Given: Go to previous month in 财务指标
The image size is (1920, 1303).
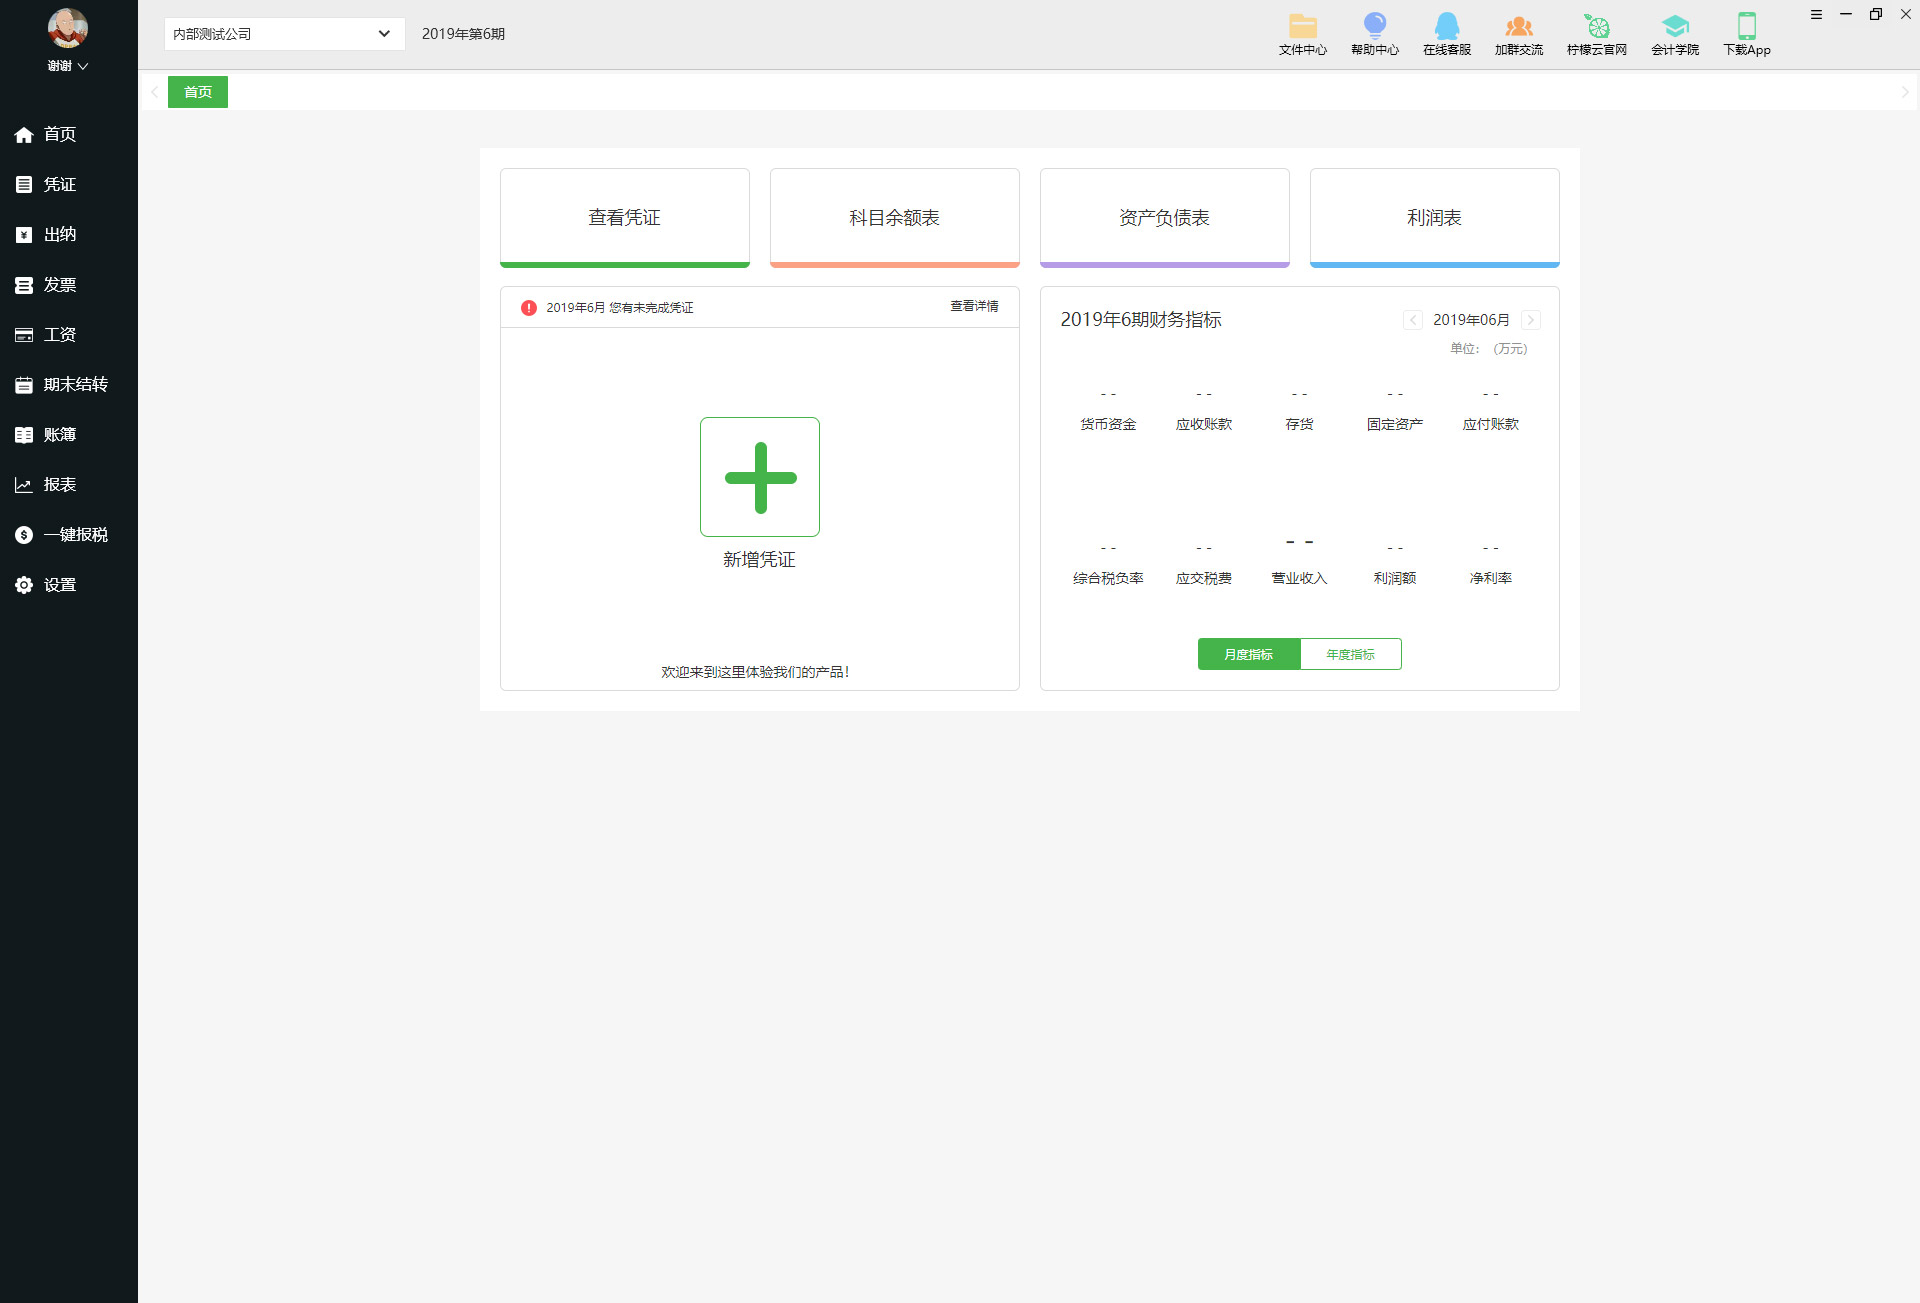Looking at the screenshot, I should (1412, 320).
